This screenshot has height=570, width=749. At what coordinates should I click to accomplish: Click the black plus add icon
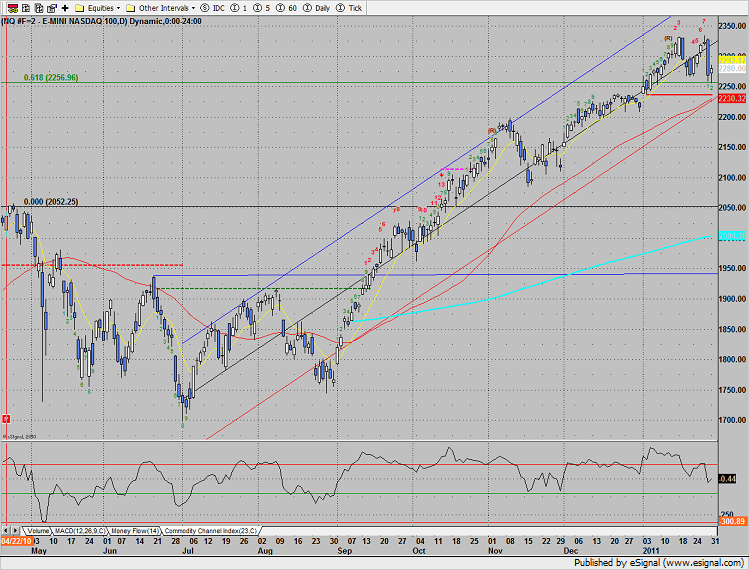click(x=65, y=8)
